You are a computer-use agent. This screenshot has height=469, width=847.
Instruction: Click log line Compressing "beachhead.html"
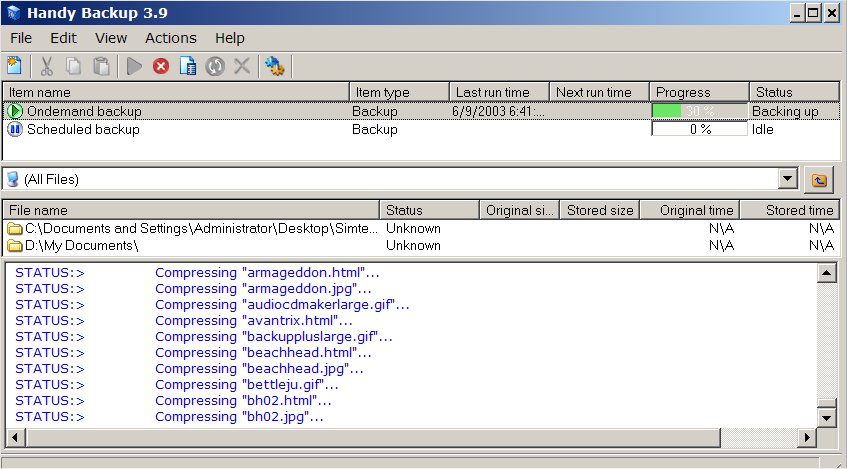point(263,353)
